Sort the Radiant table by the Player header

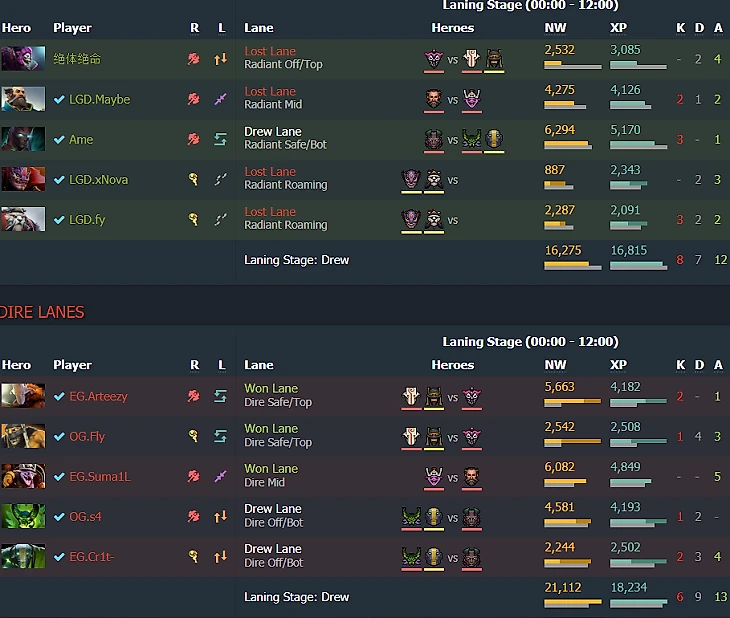pos(72,28)
